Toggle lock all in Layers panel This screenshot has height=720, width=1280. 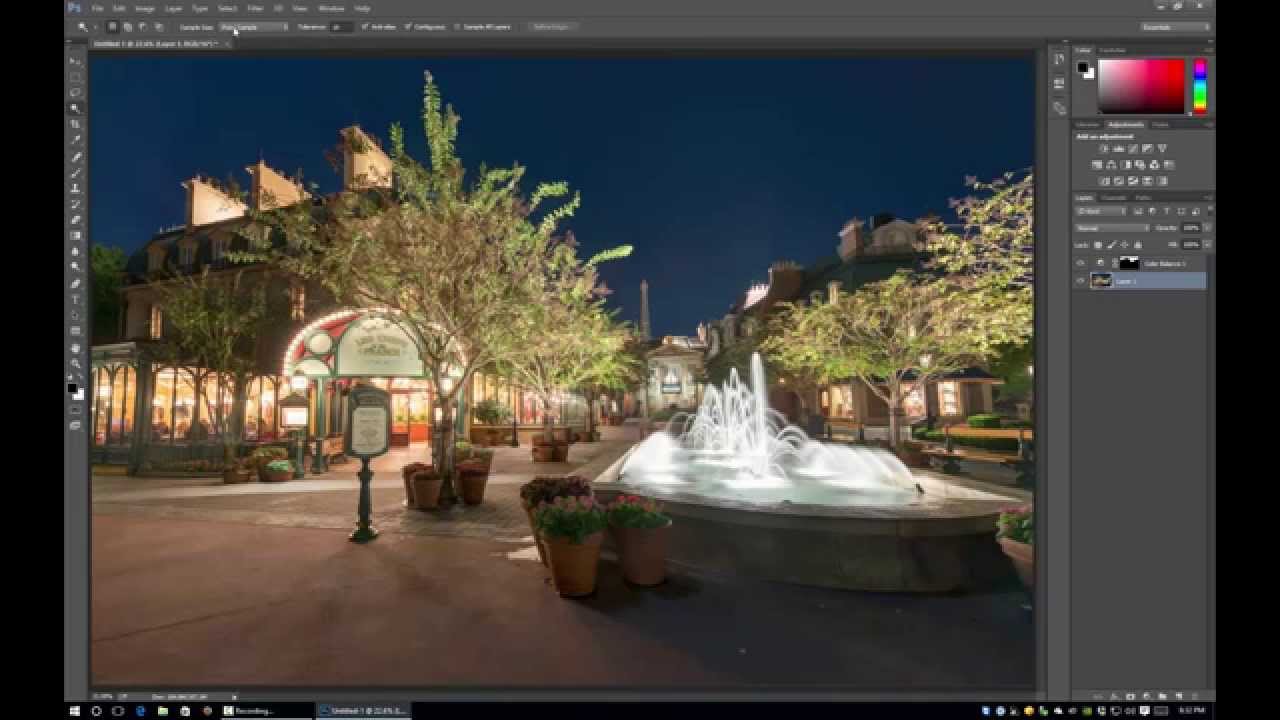[x=1138, y=245]
